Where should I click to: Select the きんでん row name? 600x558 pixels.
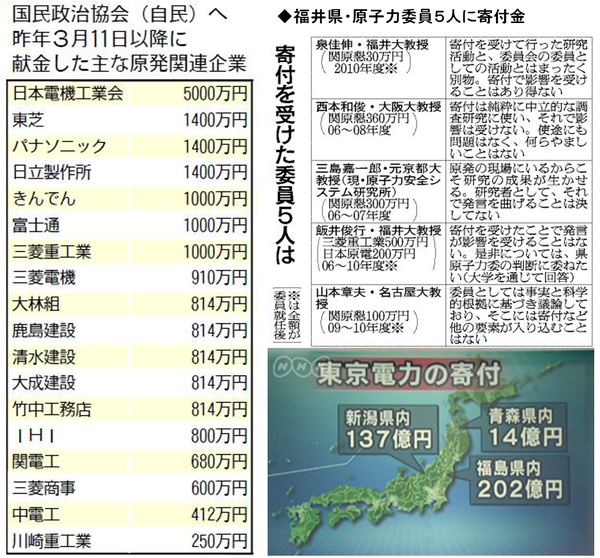coord(44,199)
